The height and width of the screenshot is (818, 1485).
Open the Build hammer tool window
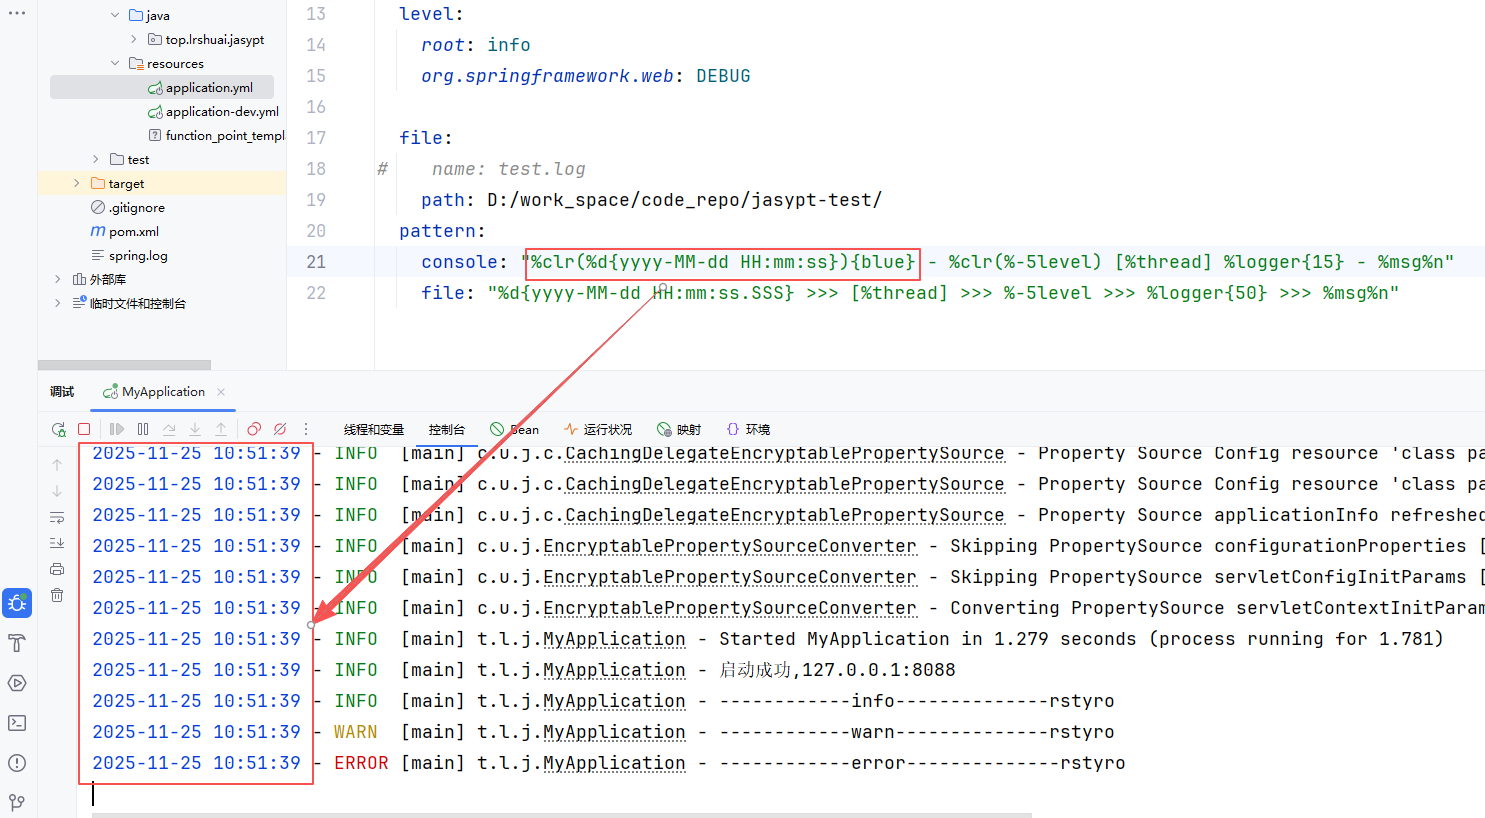(17, 643)
